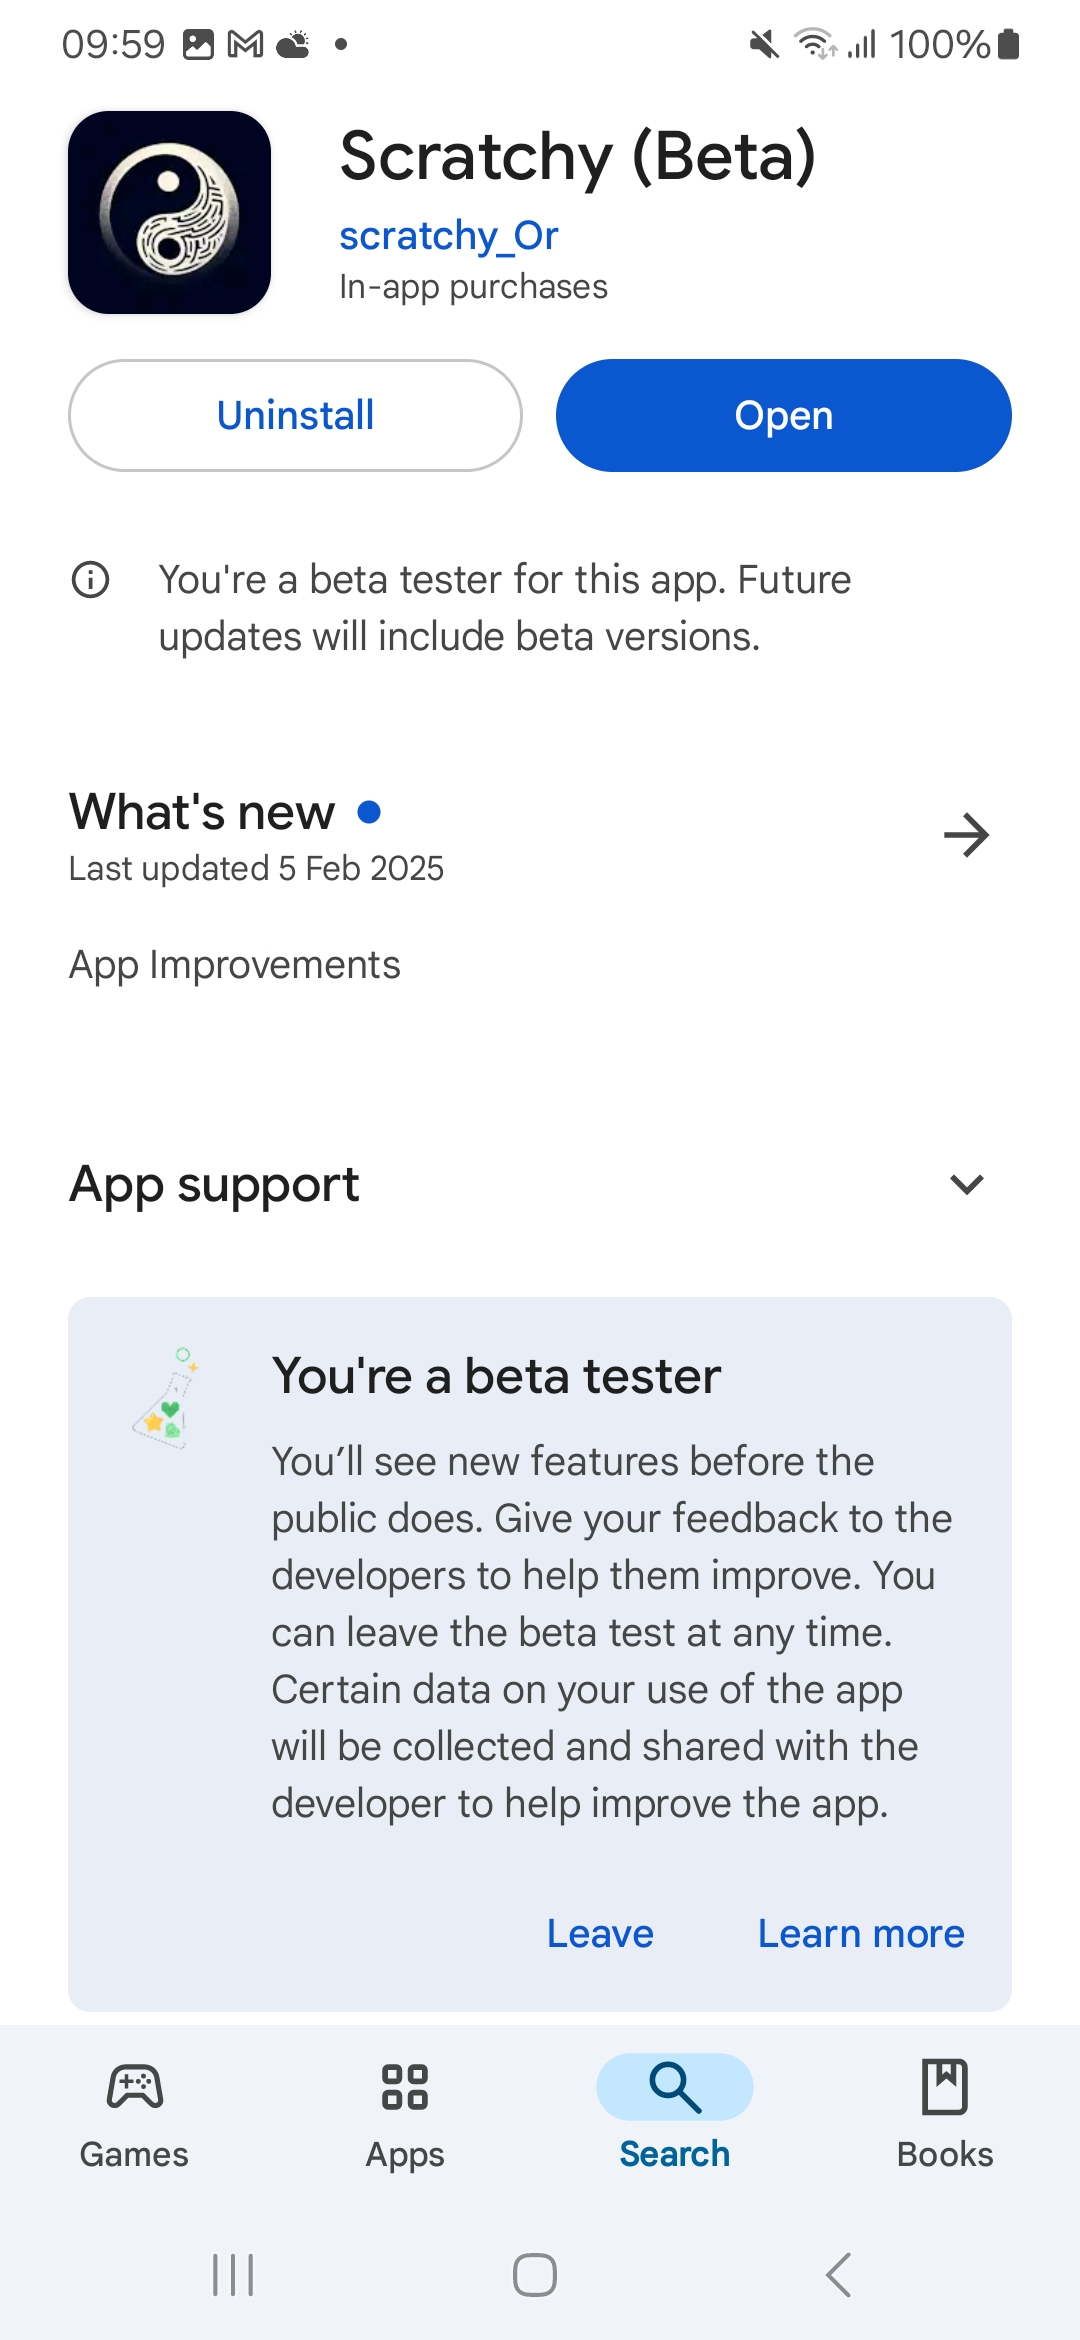This screenshot has width=1080, height=2340.
Task: Open the recent apps navigation button
Action: (x=233, y=2275)
